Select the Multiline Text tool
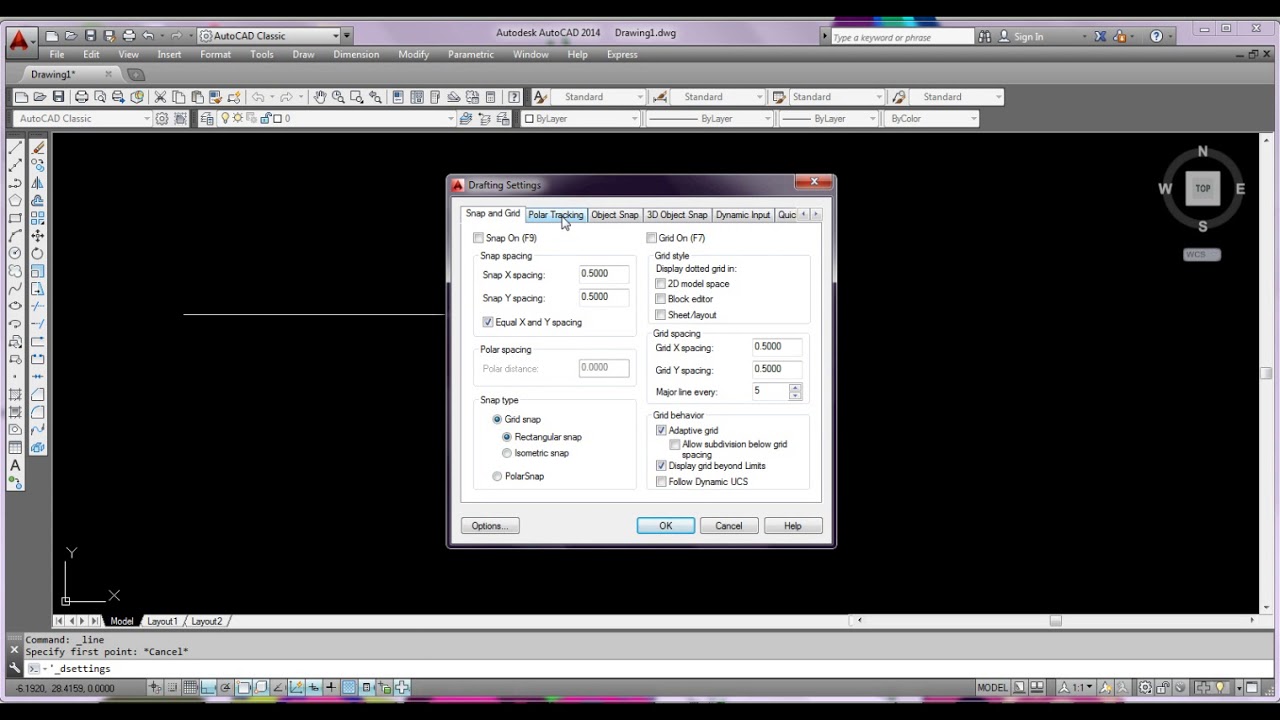 pos(15,465)
